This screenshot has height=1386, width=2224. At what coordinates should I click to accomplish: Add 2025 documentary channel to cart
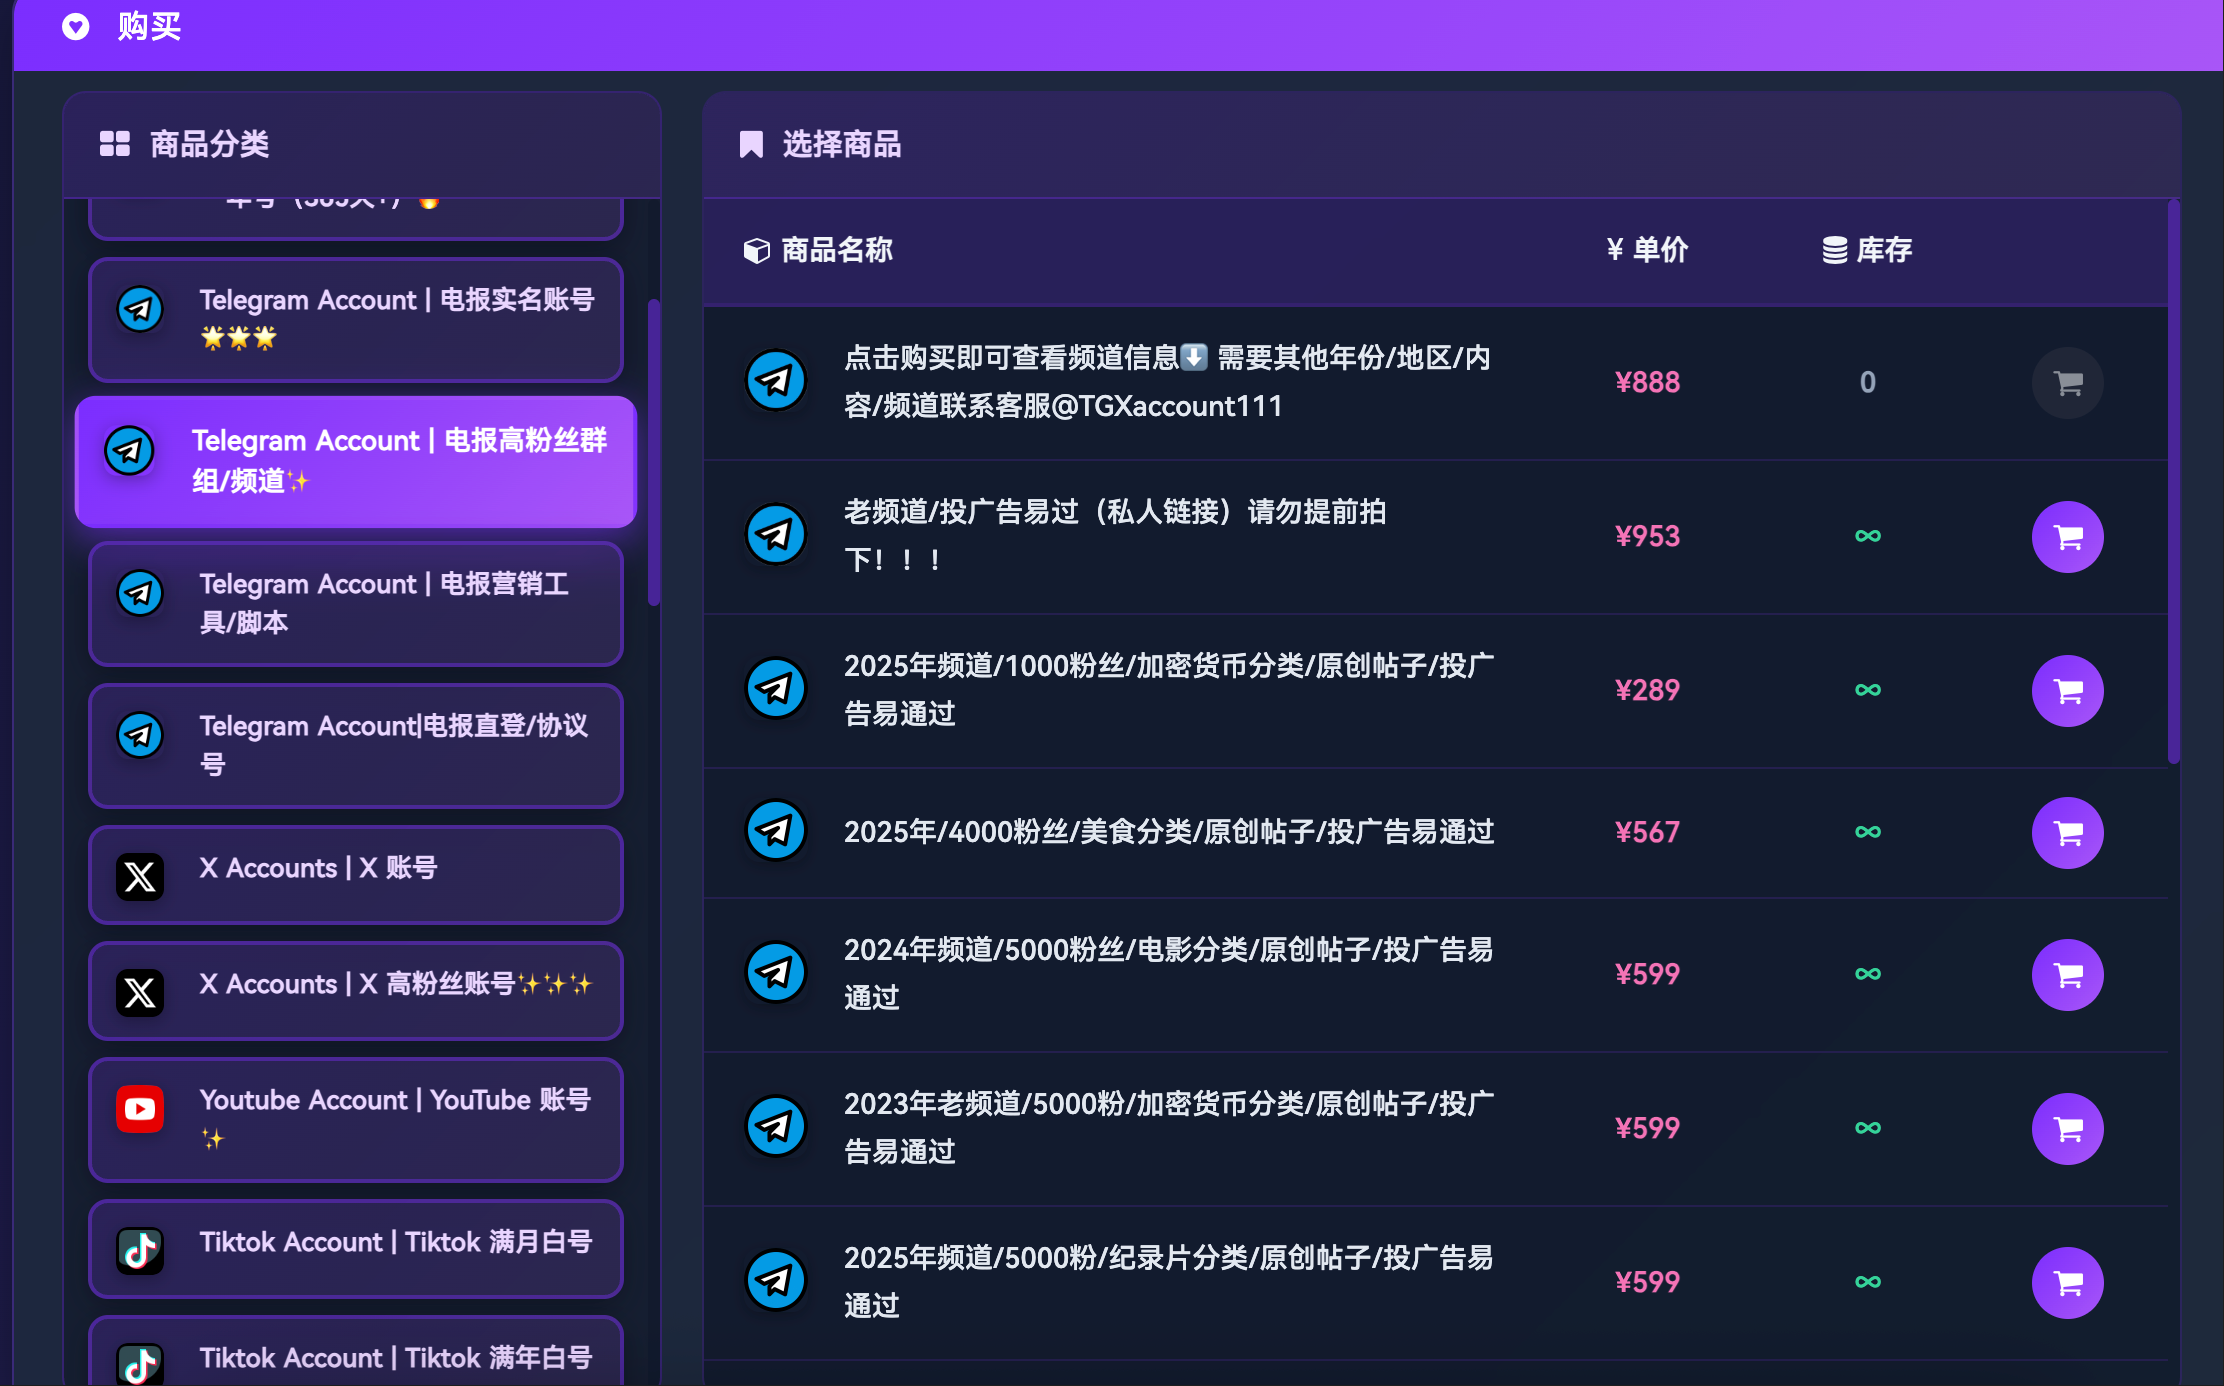point(2067,1283)
